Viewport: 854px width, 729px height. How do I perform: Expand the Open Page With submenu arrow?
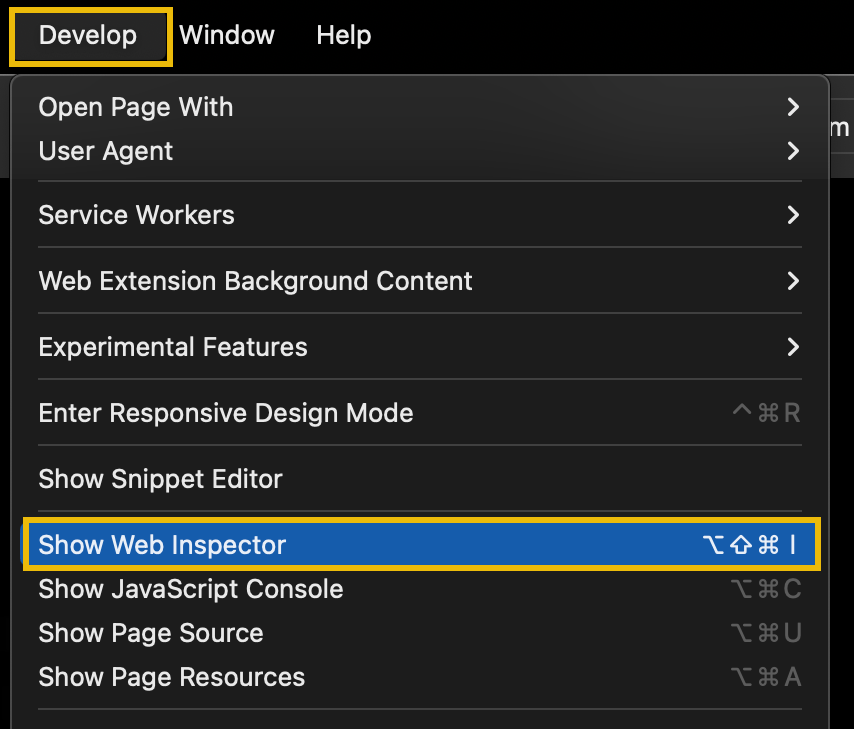click(x=793, y=108)
